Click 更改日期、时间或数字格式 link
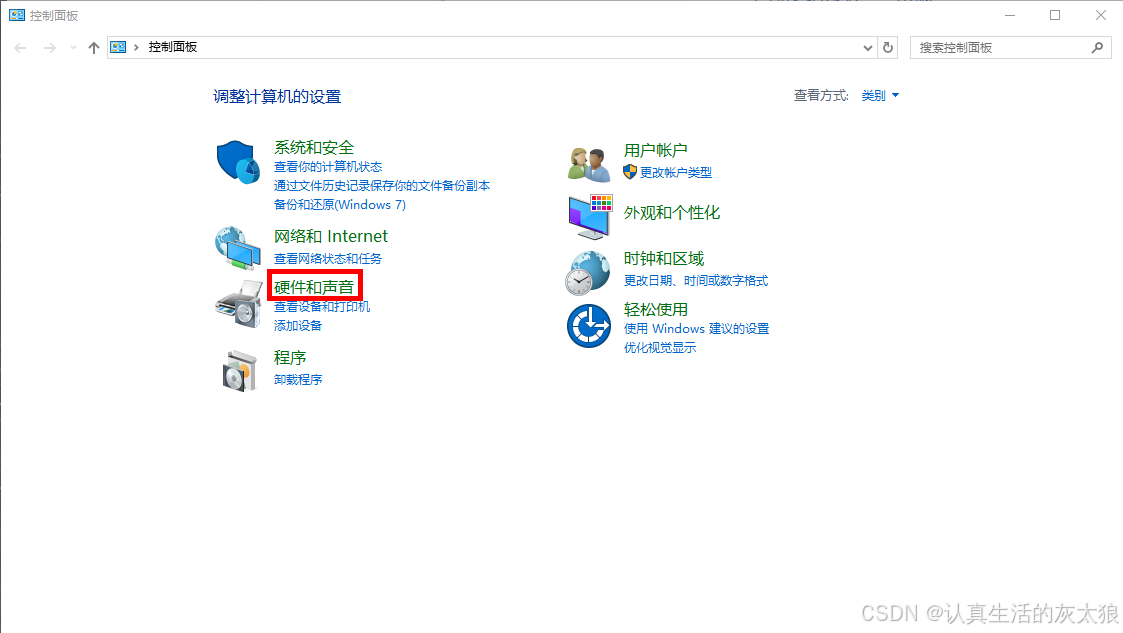The width and height of the screenshot is (1123, 633). pos(695,281)
